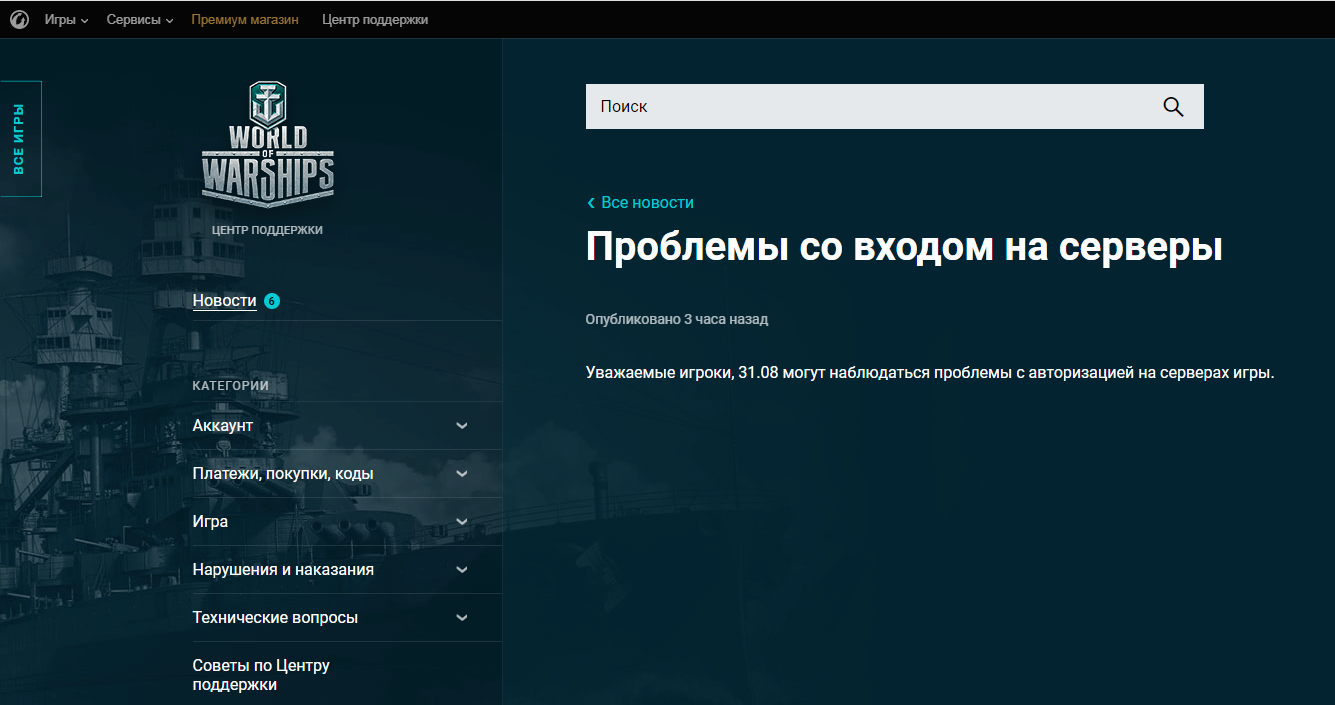Click the magnifier search icon
The height and width of the screenshot is (705, 1335).
[x=1173, y=107]
